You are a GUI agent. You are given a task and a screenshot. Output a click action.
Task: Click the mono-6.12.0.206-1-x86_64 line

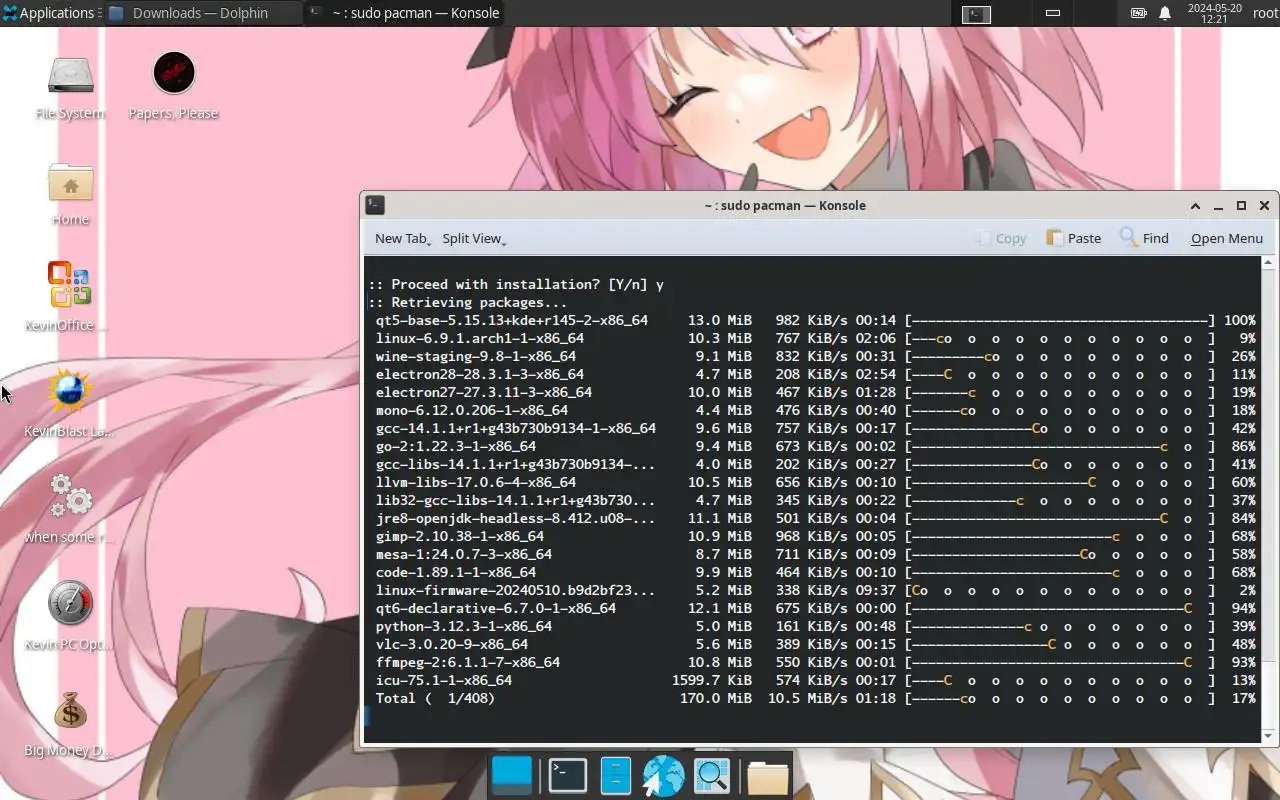coord(815,410)
